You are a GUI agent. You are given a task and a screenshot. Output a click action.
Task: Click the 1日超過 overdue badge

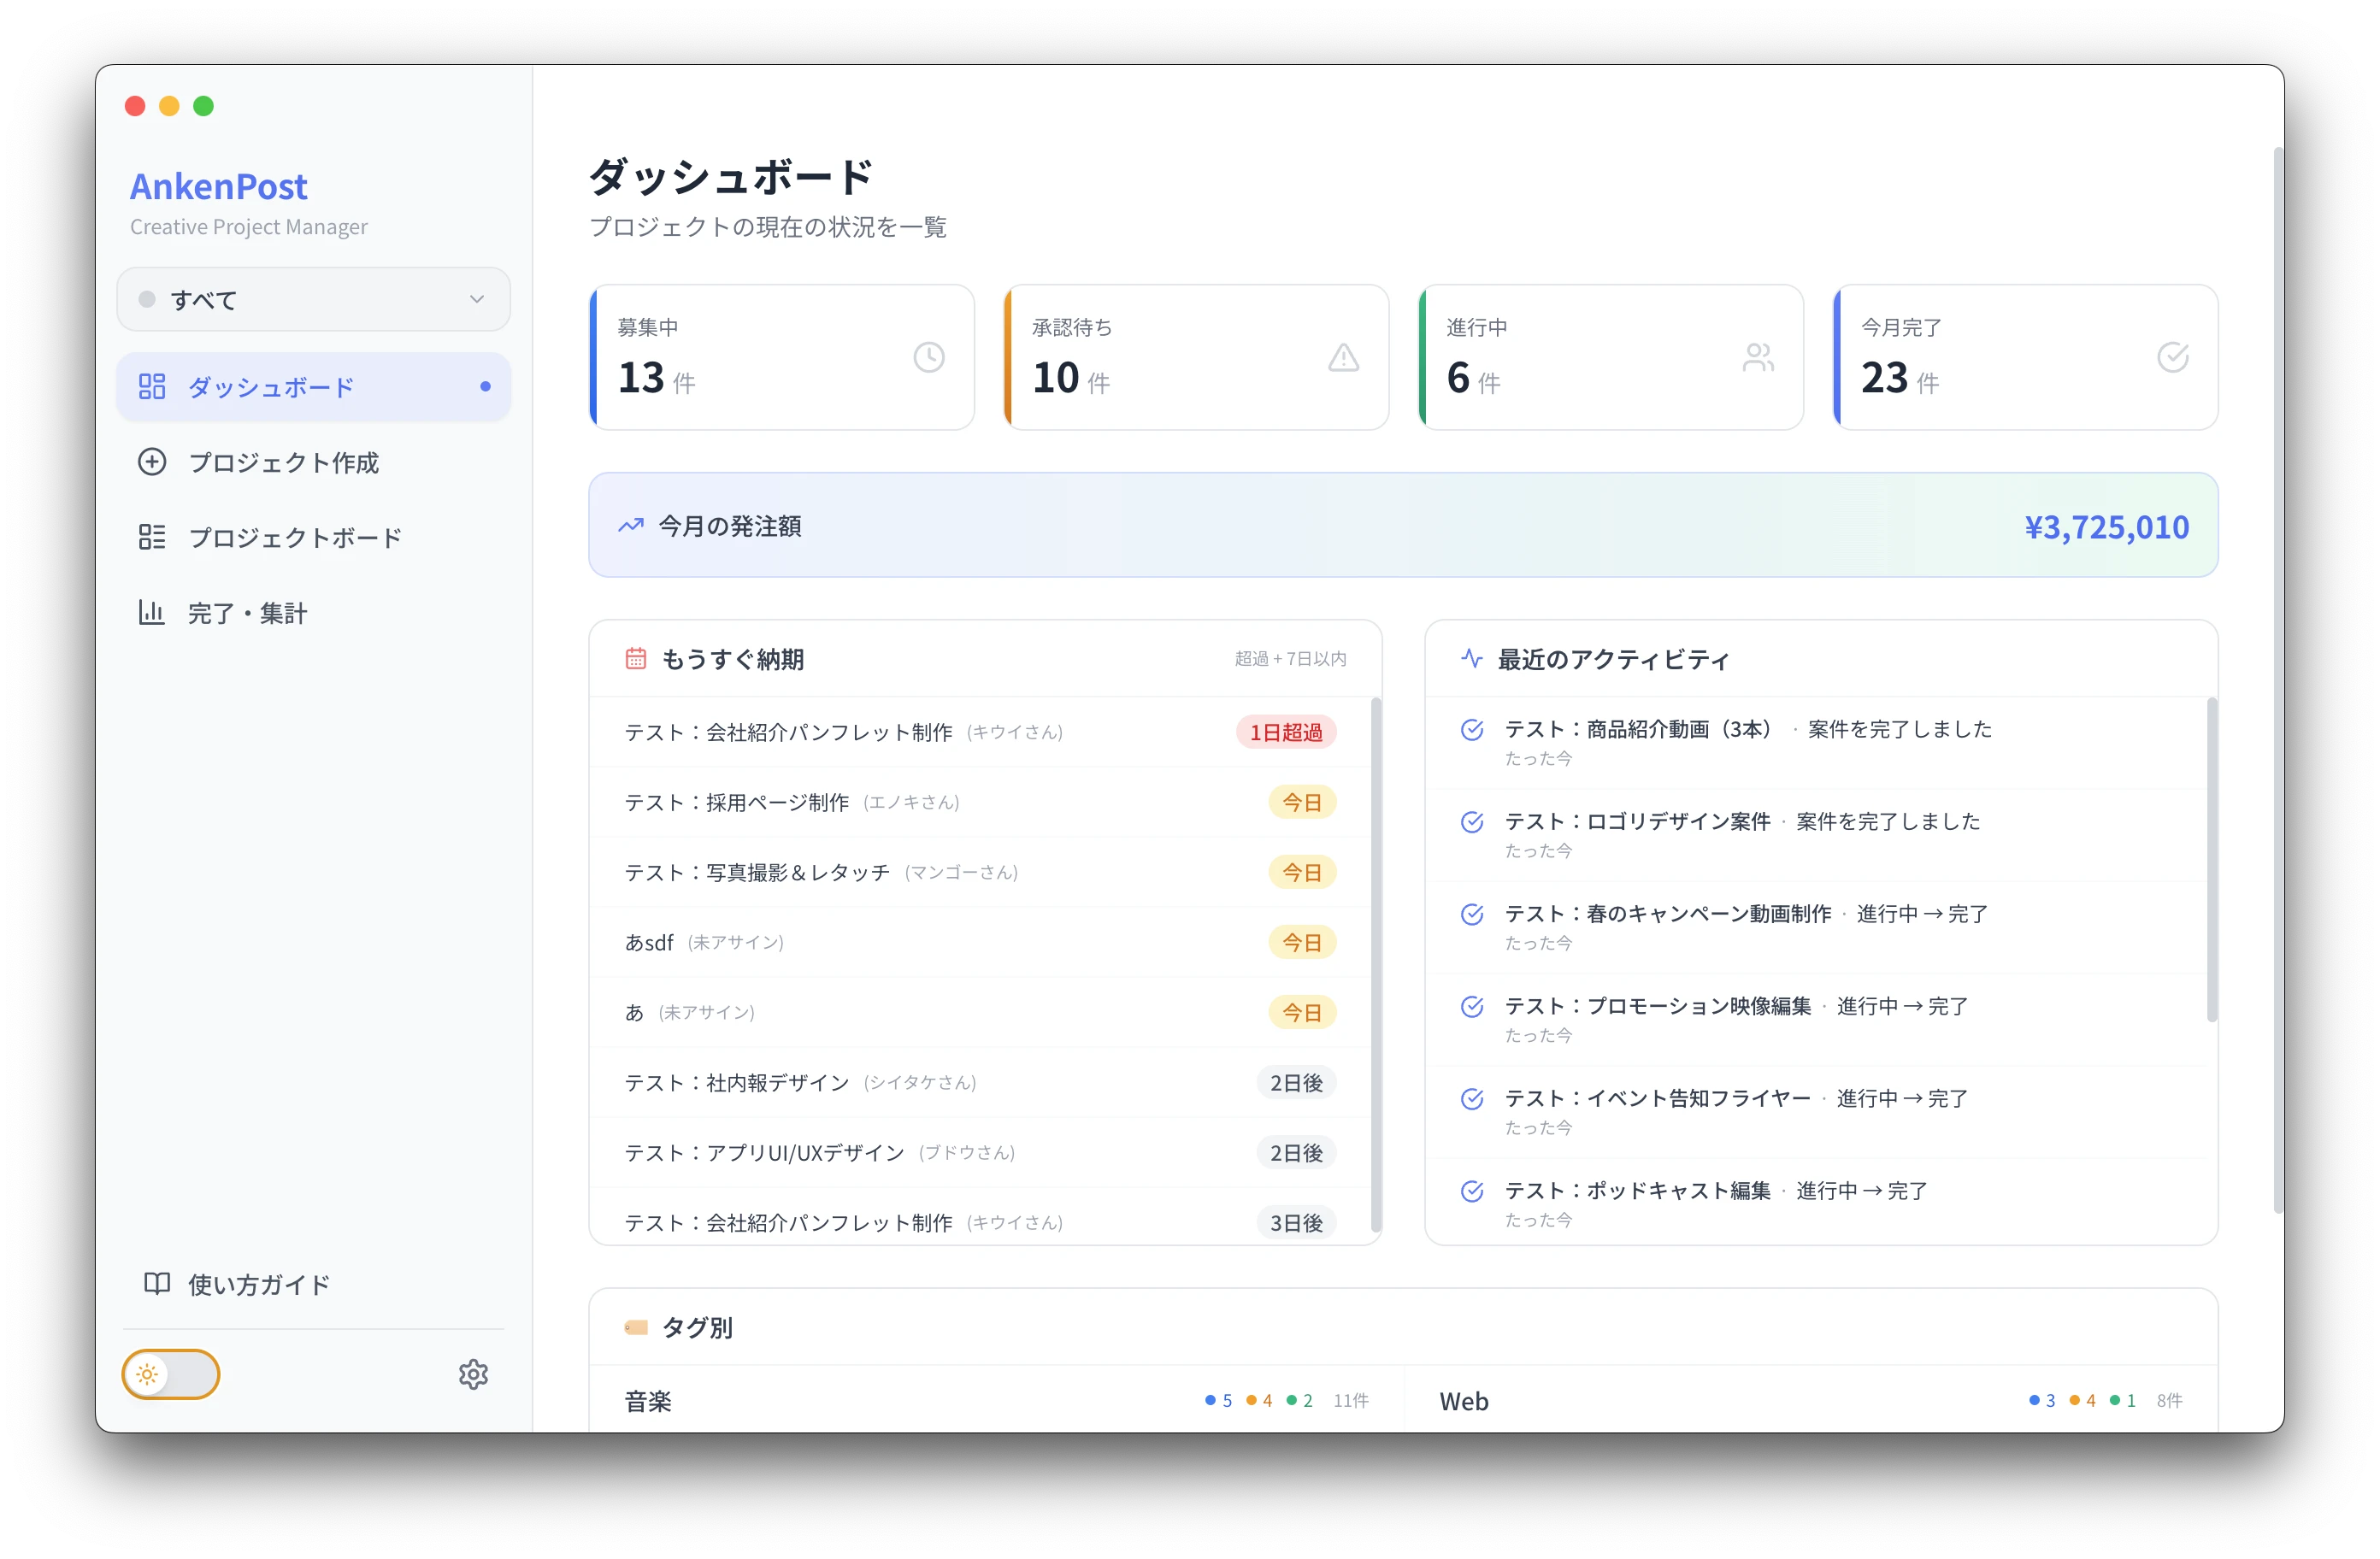tap(1286, 732)
